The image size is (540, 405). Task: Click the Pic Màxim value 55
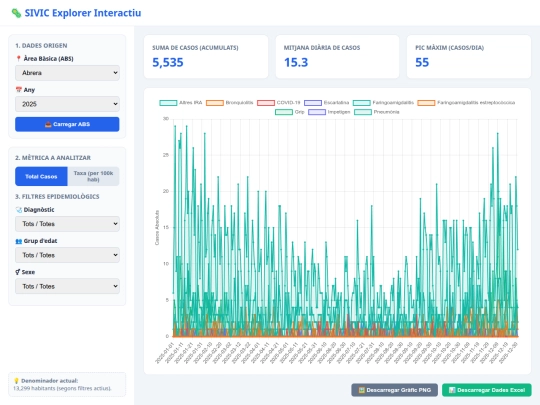pyautogui.click(x=422, y=62)
